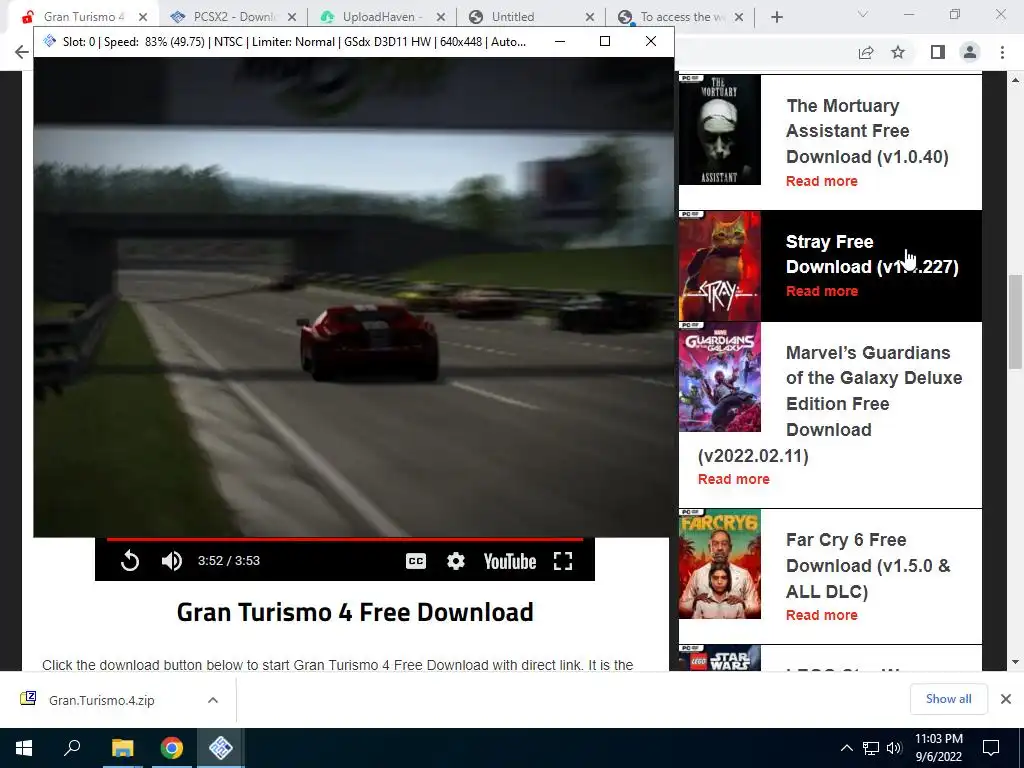Open the LEGO Star Wars thumbnail
Image resolution: width=1024 pixels, height=768 pixels.
tap(720, 658)
